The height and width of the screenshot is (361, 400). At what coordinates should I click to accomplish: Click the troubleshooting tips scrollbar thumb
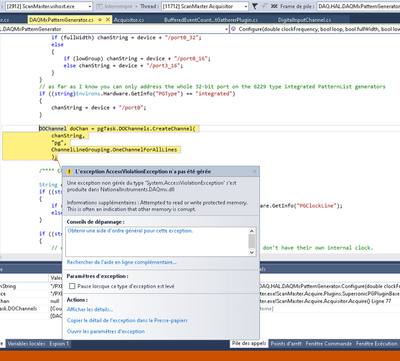(x=252, y=241)
